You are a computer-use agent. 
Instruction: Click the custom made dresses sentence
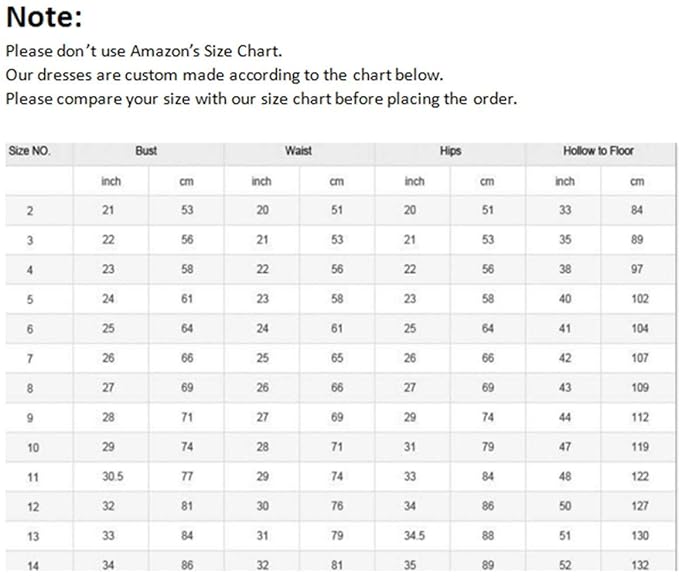tap(224, 75)
